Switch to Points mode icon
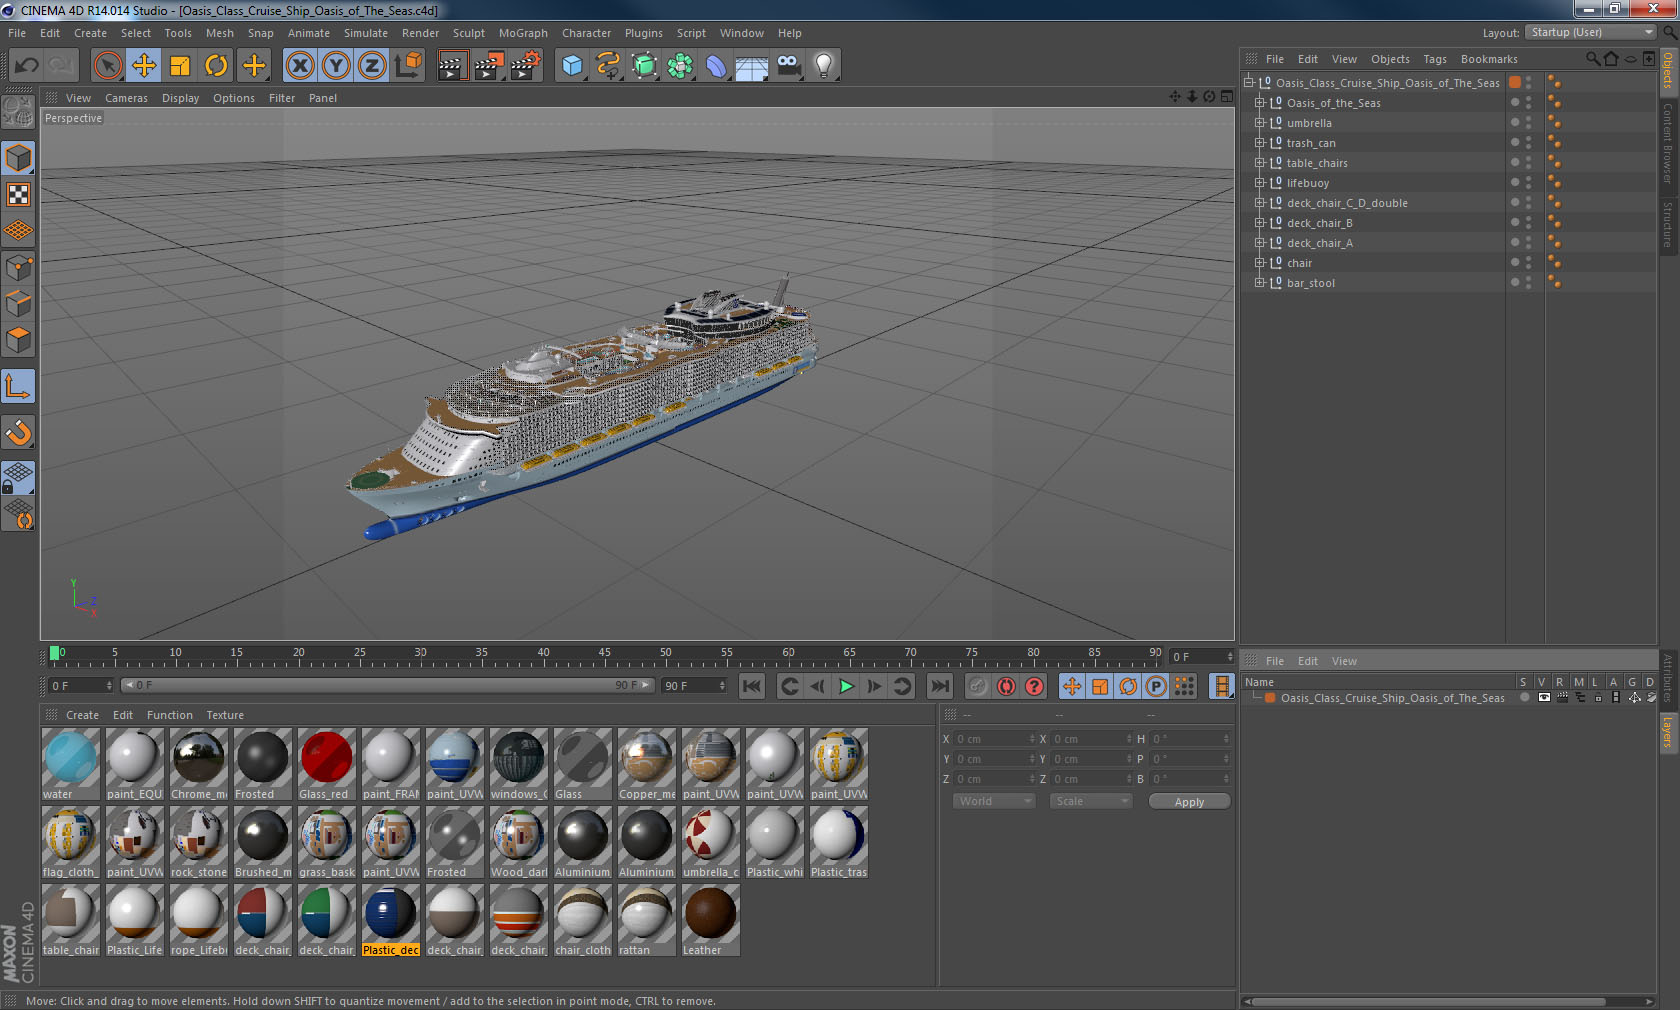Viewport: 1680px width, 1010px height. point(18,268)
